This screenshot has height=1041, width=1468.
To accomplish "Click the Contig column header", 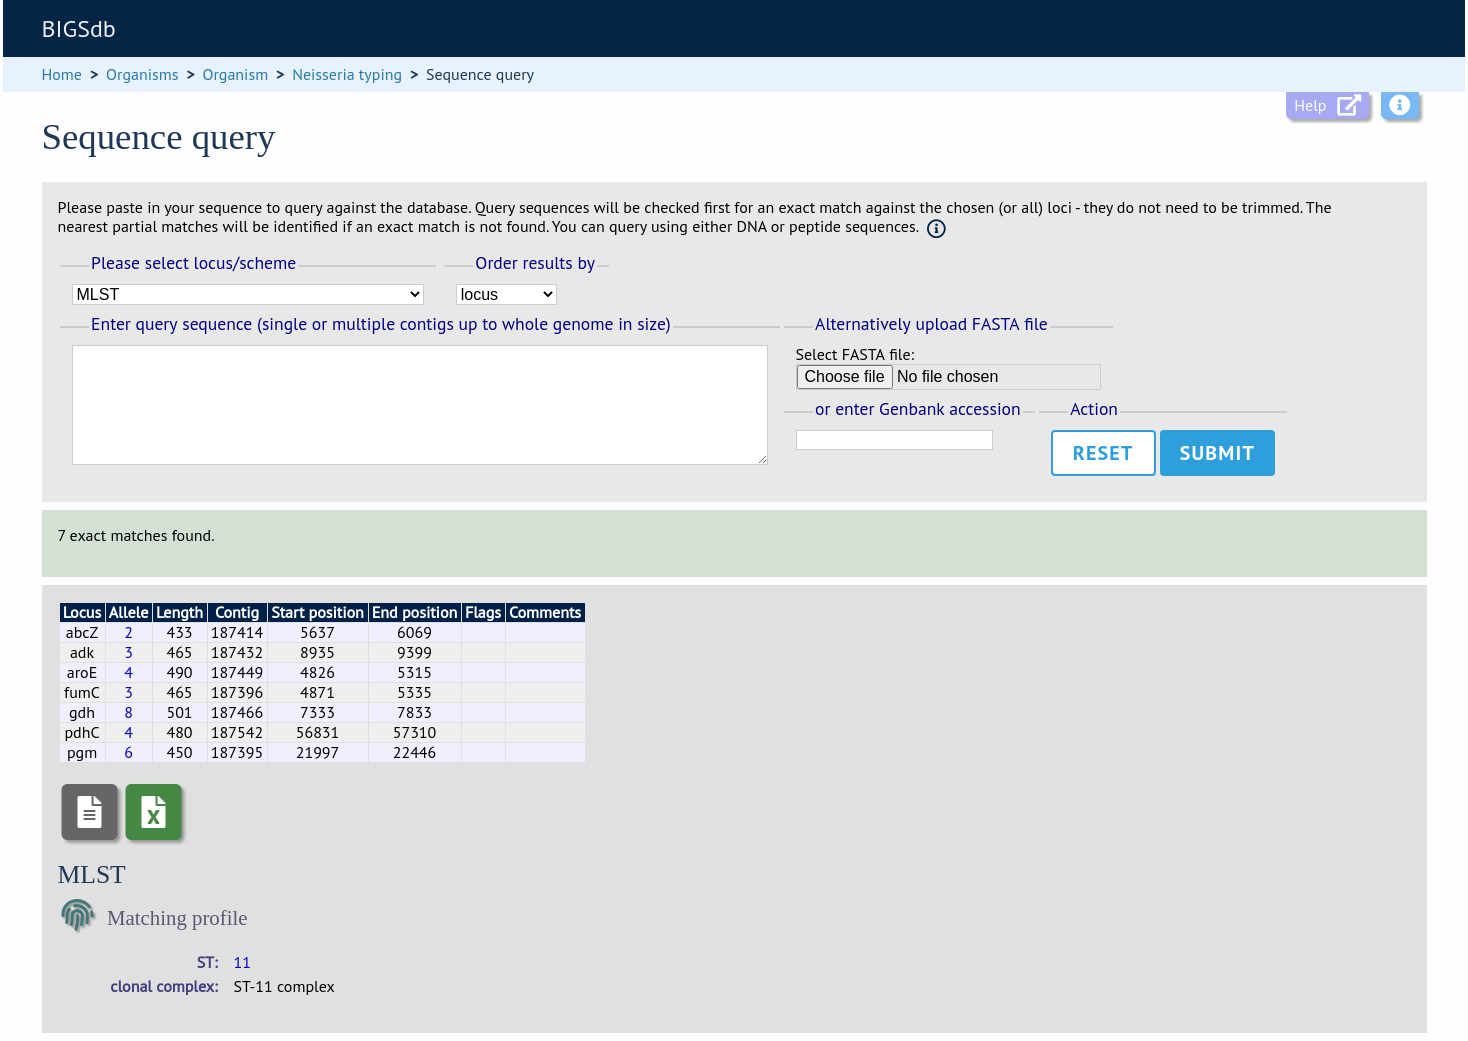I will tap(237, 613).
